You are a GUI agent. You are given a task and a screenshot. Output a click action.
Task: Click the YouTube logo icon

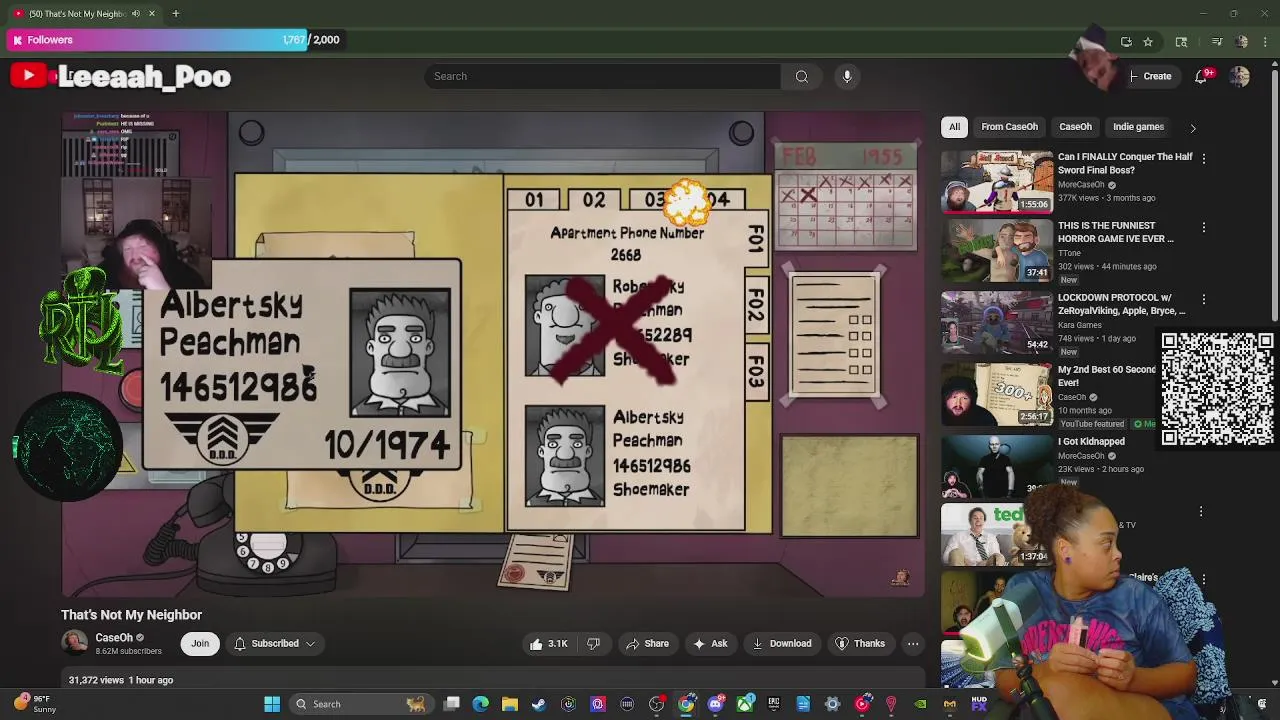point(28,75)
